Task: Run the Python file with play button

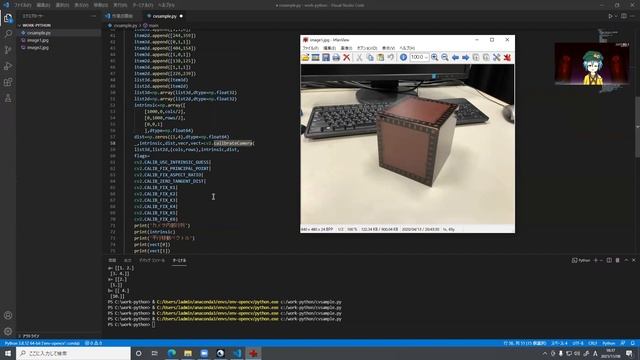Action: [x=610, y=16]
